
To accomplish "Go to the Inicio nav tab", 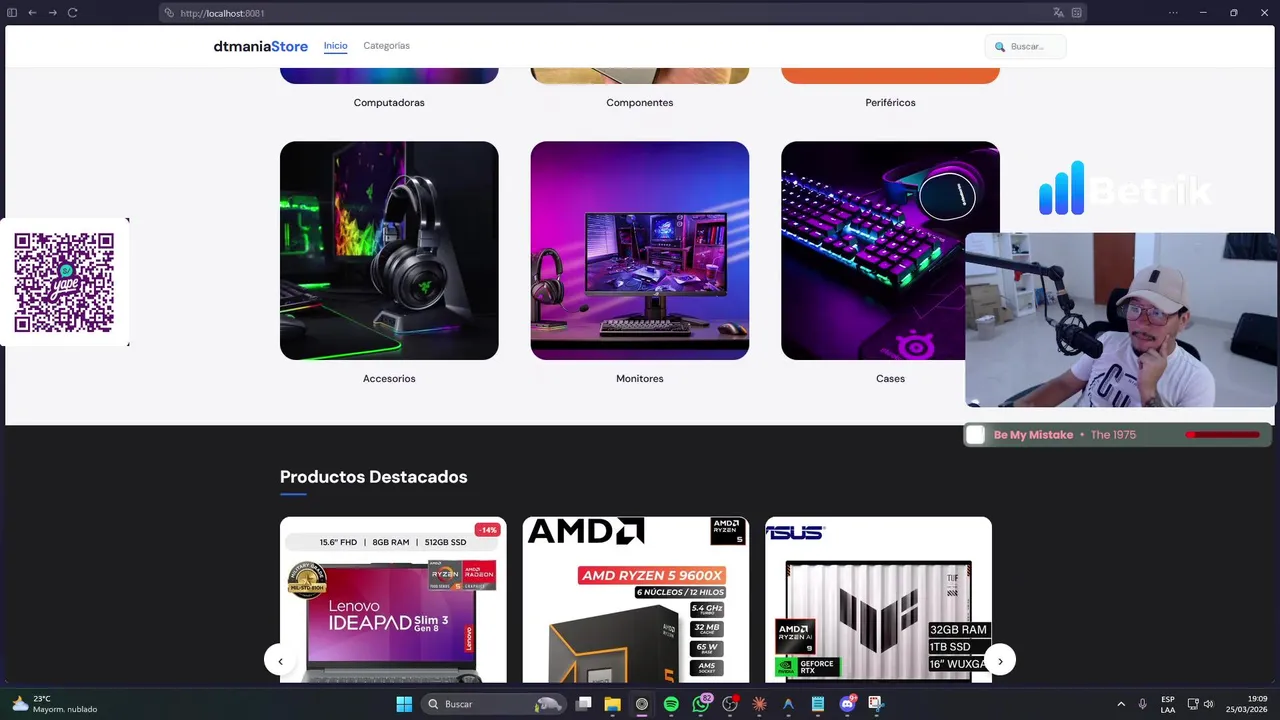I will click(x=335, y=46).
